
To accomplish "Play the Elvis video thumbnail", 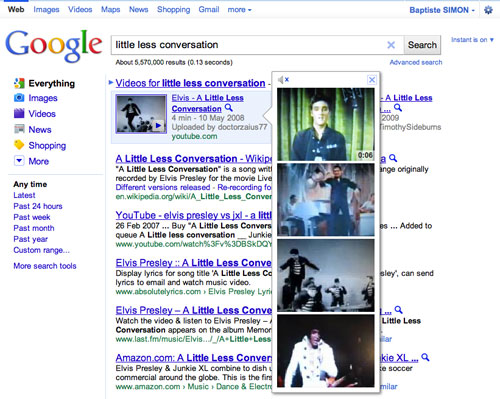I will (141, 114).
